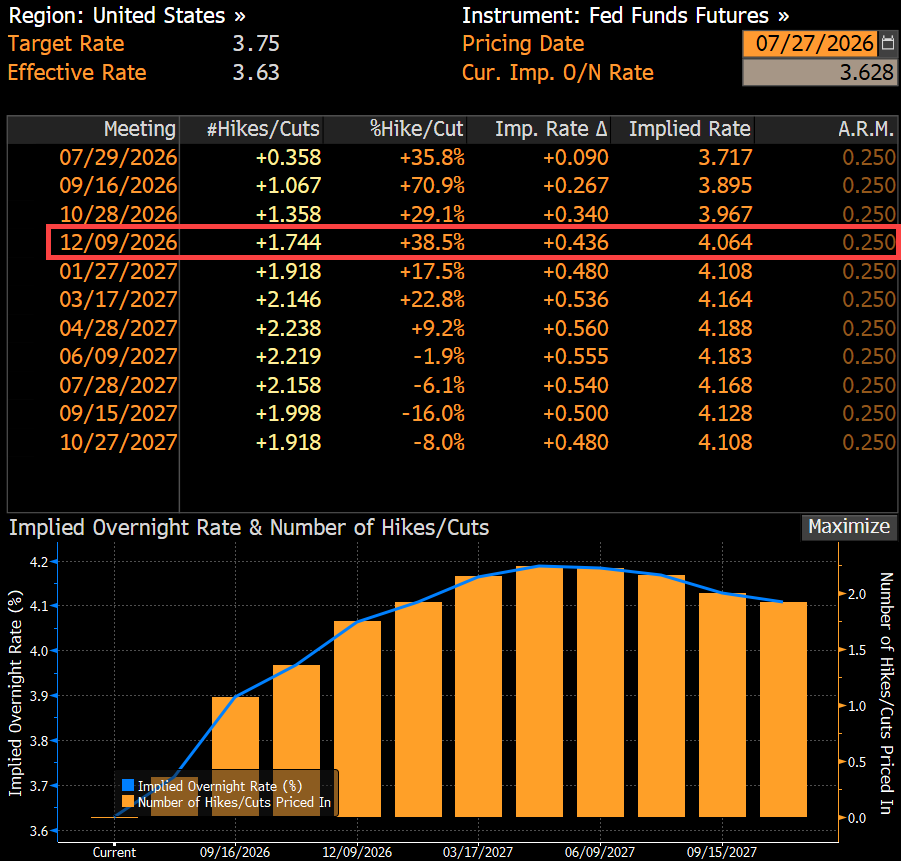This screenshot has width=901, height=861.
Task: Click blue Implied Overnight Rate legend swatch
Action: (x=128, y=786)
